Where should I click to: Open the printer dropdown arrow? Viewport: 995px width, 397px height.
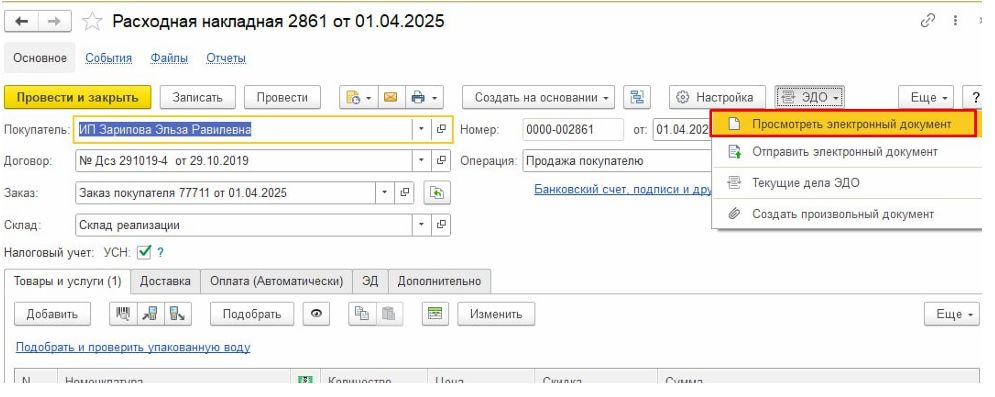435,98
